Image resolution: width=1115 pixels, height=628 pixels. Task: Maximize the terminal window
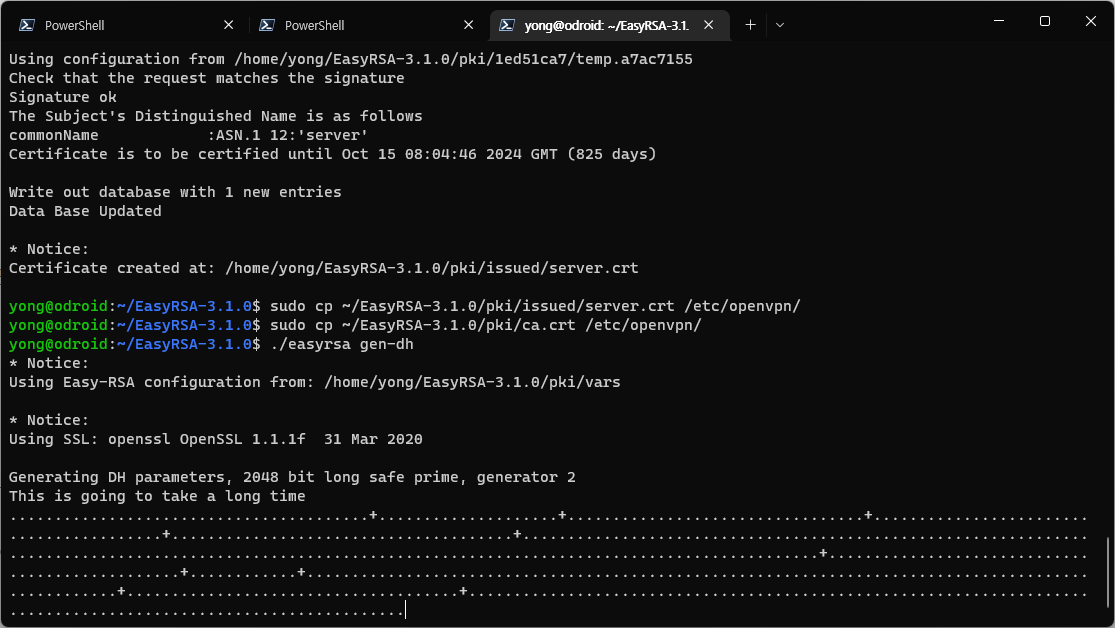[1045, 21]
